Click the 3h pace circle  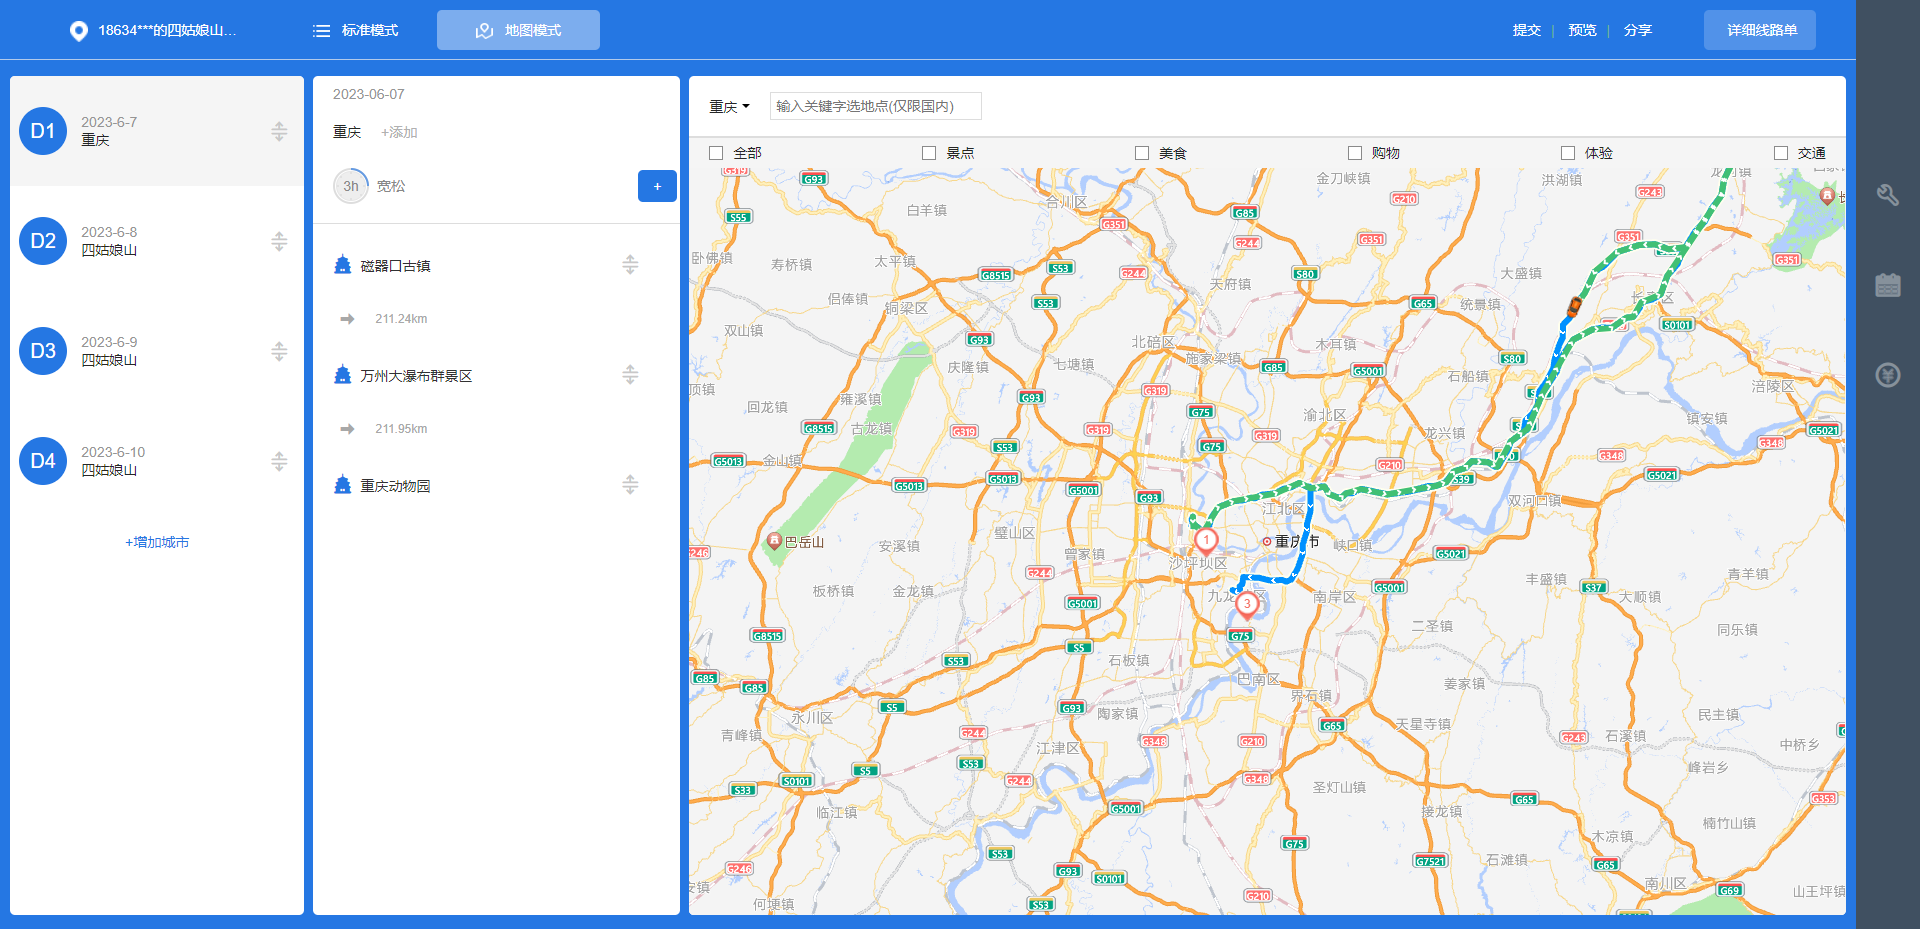click(x=351, y=186)
